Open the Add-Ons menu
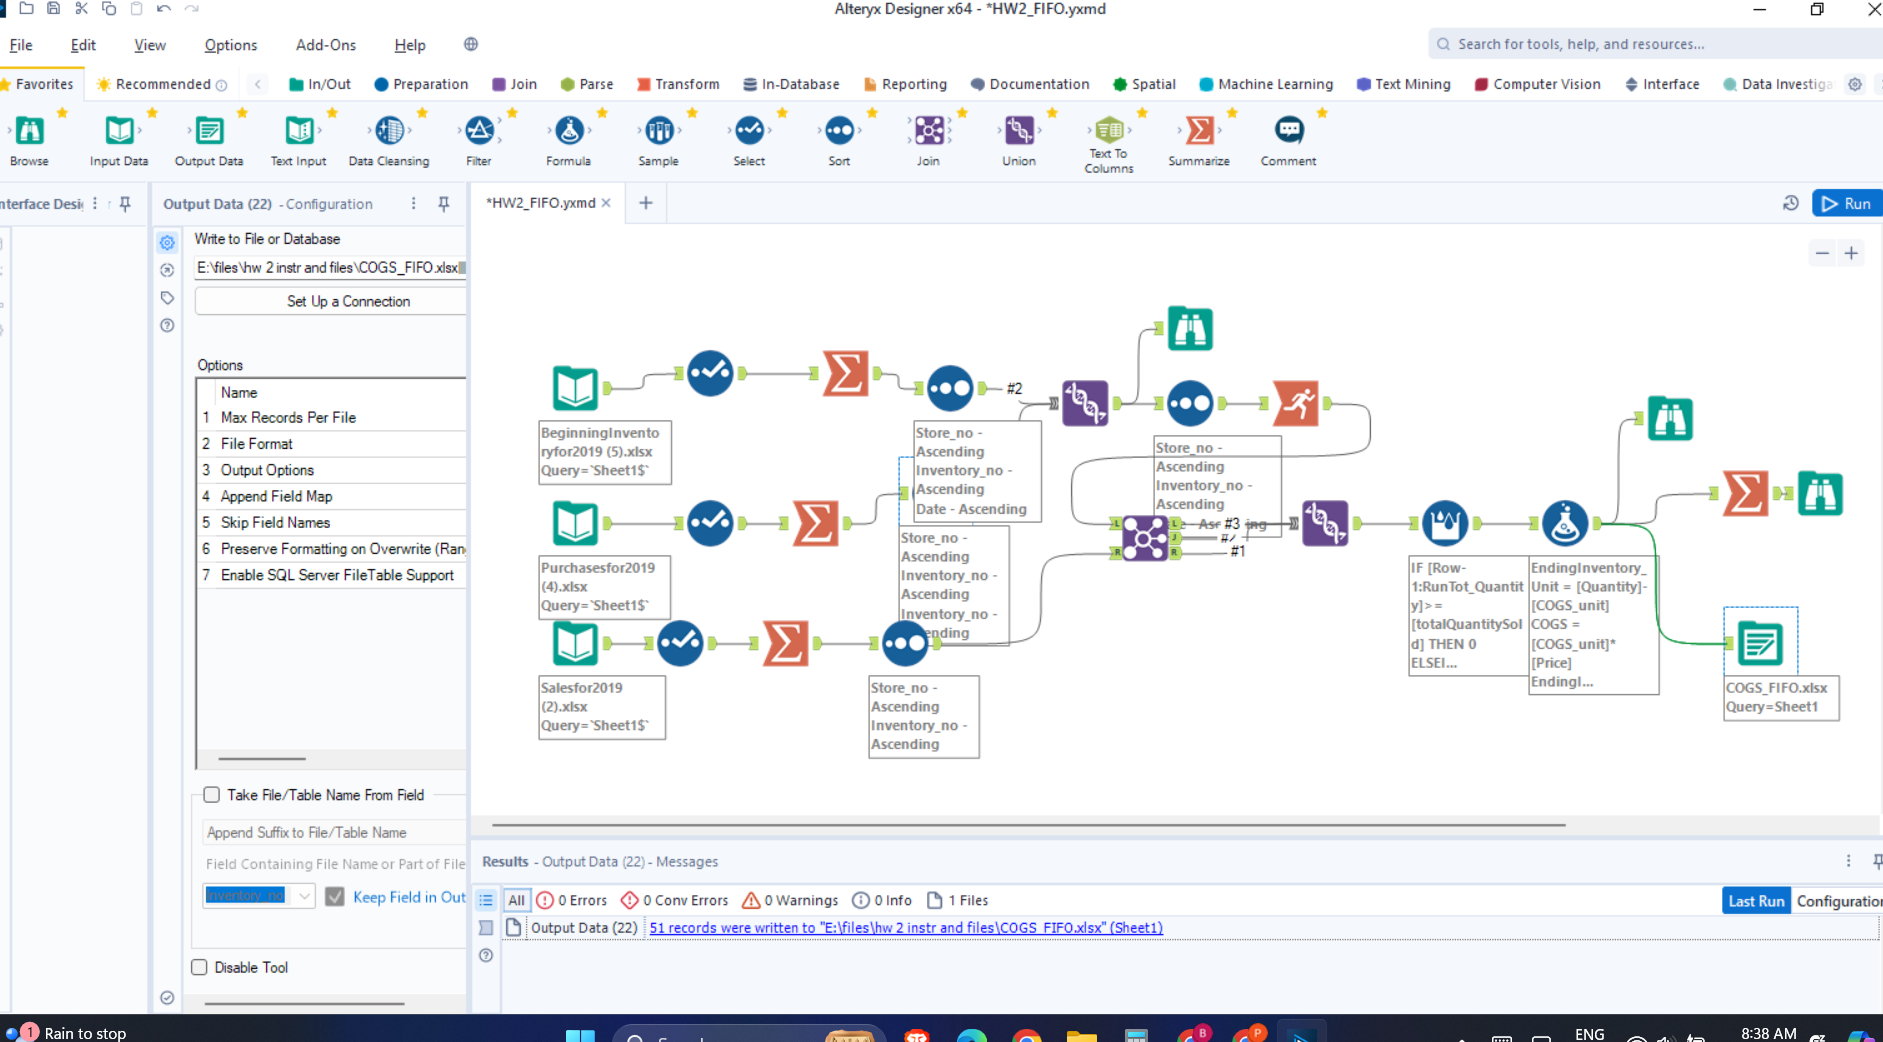Screen dimensions: 1883x1042 [x=325, y=45]
